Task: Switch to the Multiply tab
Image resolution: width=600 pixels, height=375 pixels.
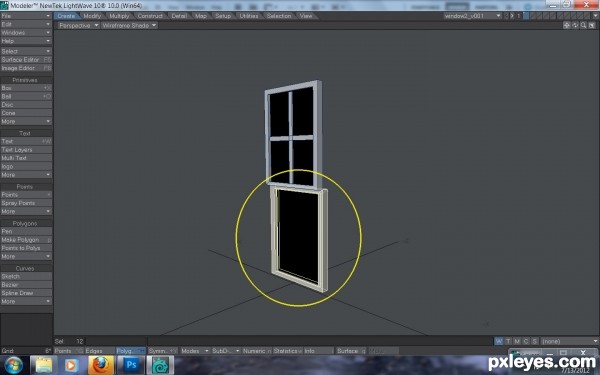Action: 119,16
